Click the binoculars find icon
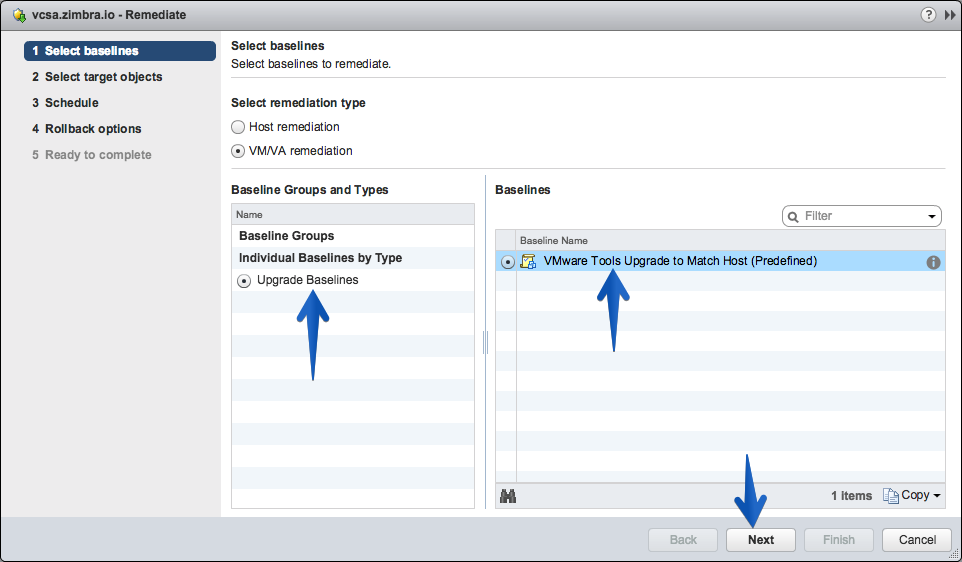 [507, 495]
